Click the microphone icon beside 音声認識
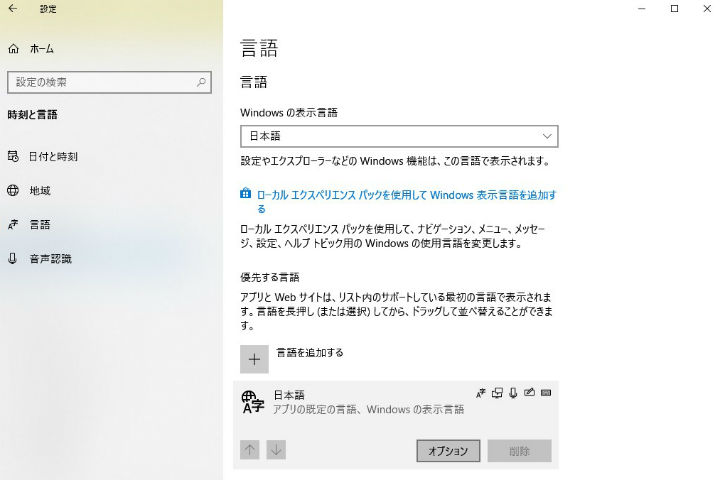The width and height of the screenshot is (720, 480). 13,259
